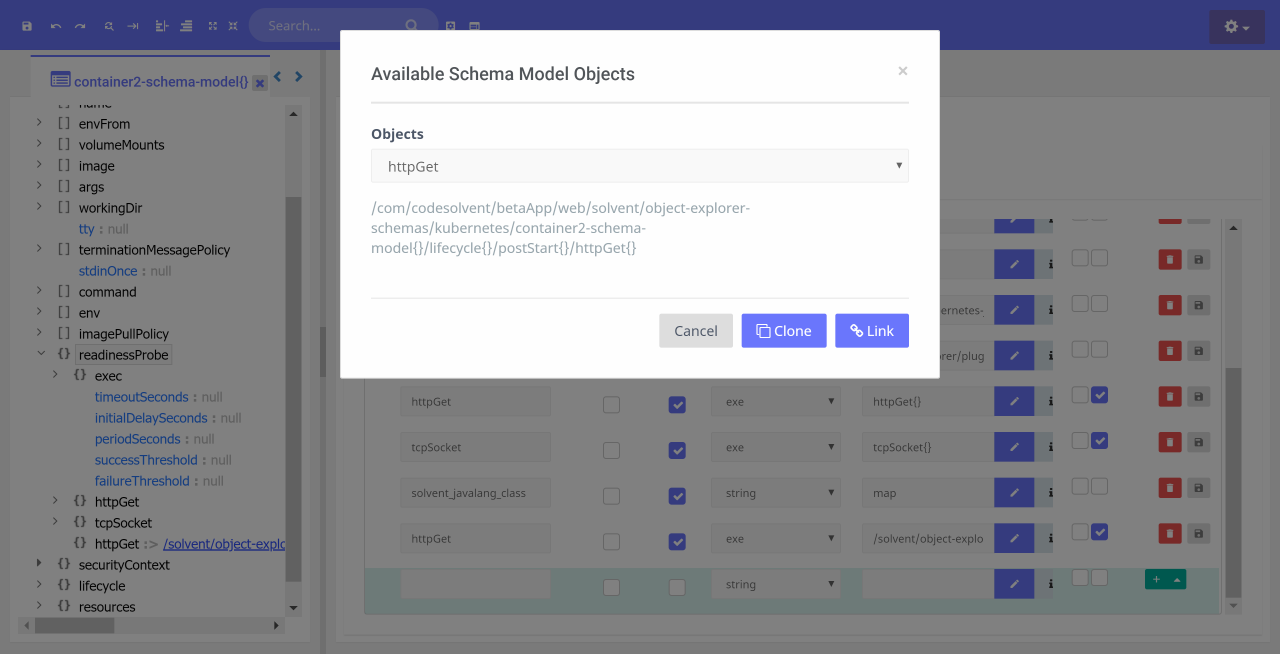Select the container2-schema-model{} tab
The height and width of the screenshot is (654, 1280).
[150, 81]
